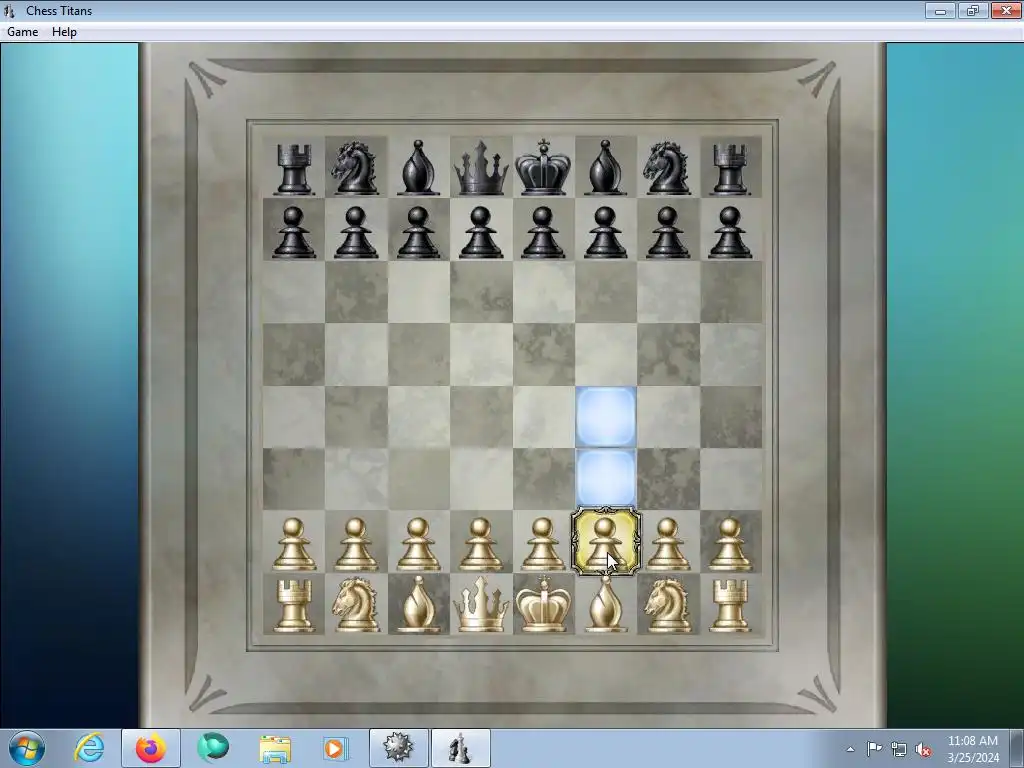Close the Chess Titans window
The image size is (1024, 768).
[1006, 10]
